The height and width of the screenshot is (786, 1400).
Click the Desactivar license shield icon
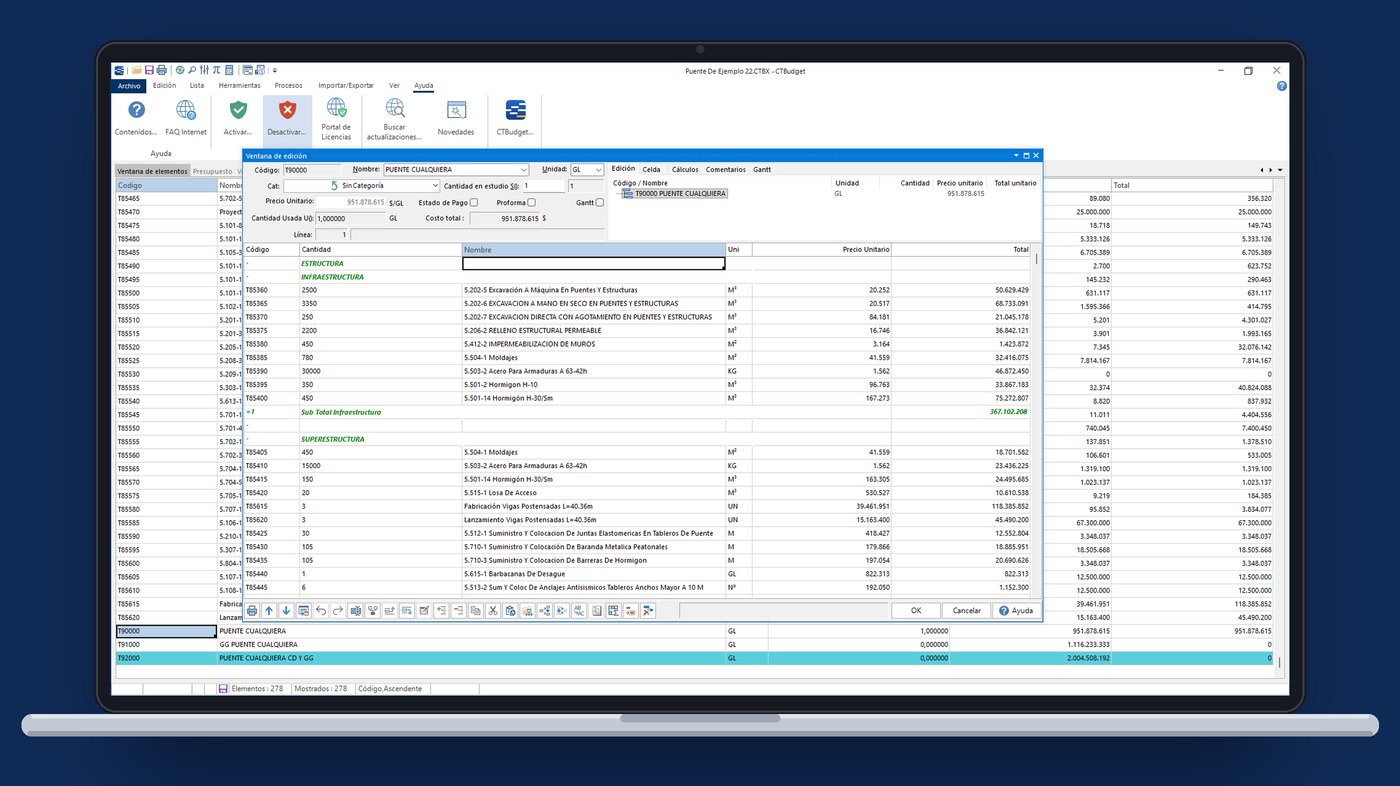click(x=287, y=110)
